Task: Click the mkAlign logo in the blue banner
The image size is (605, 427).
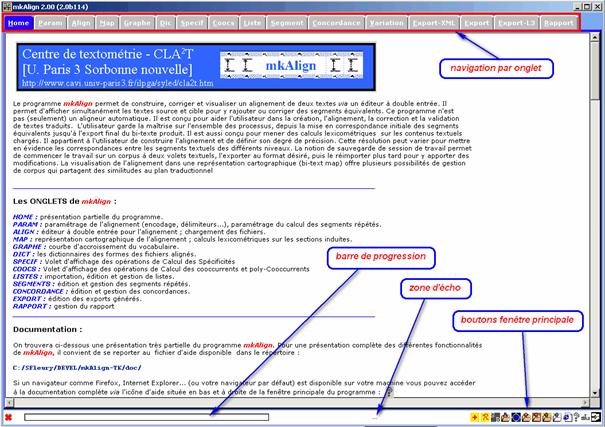Action: (x=291, y=66)
